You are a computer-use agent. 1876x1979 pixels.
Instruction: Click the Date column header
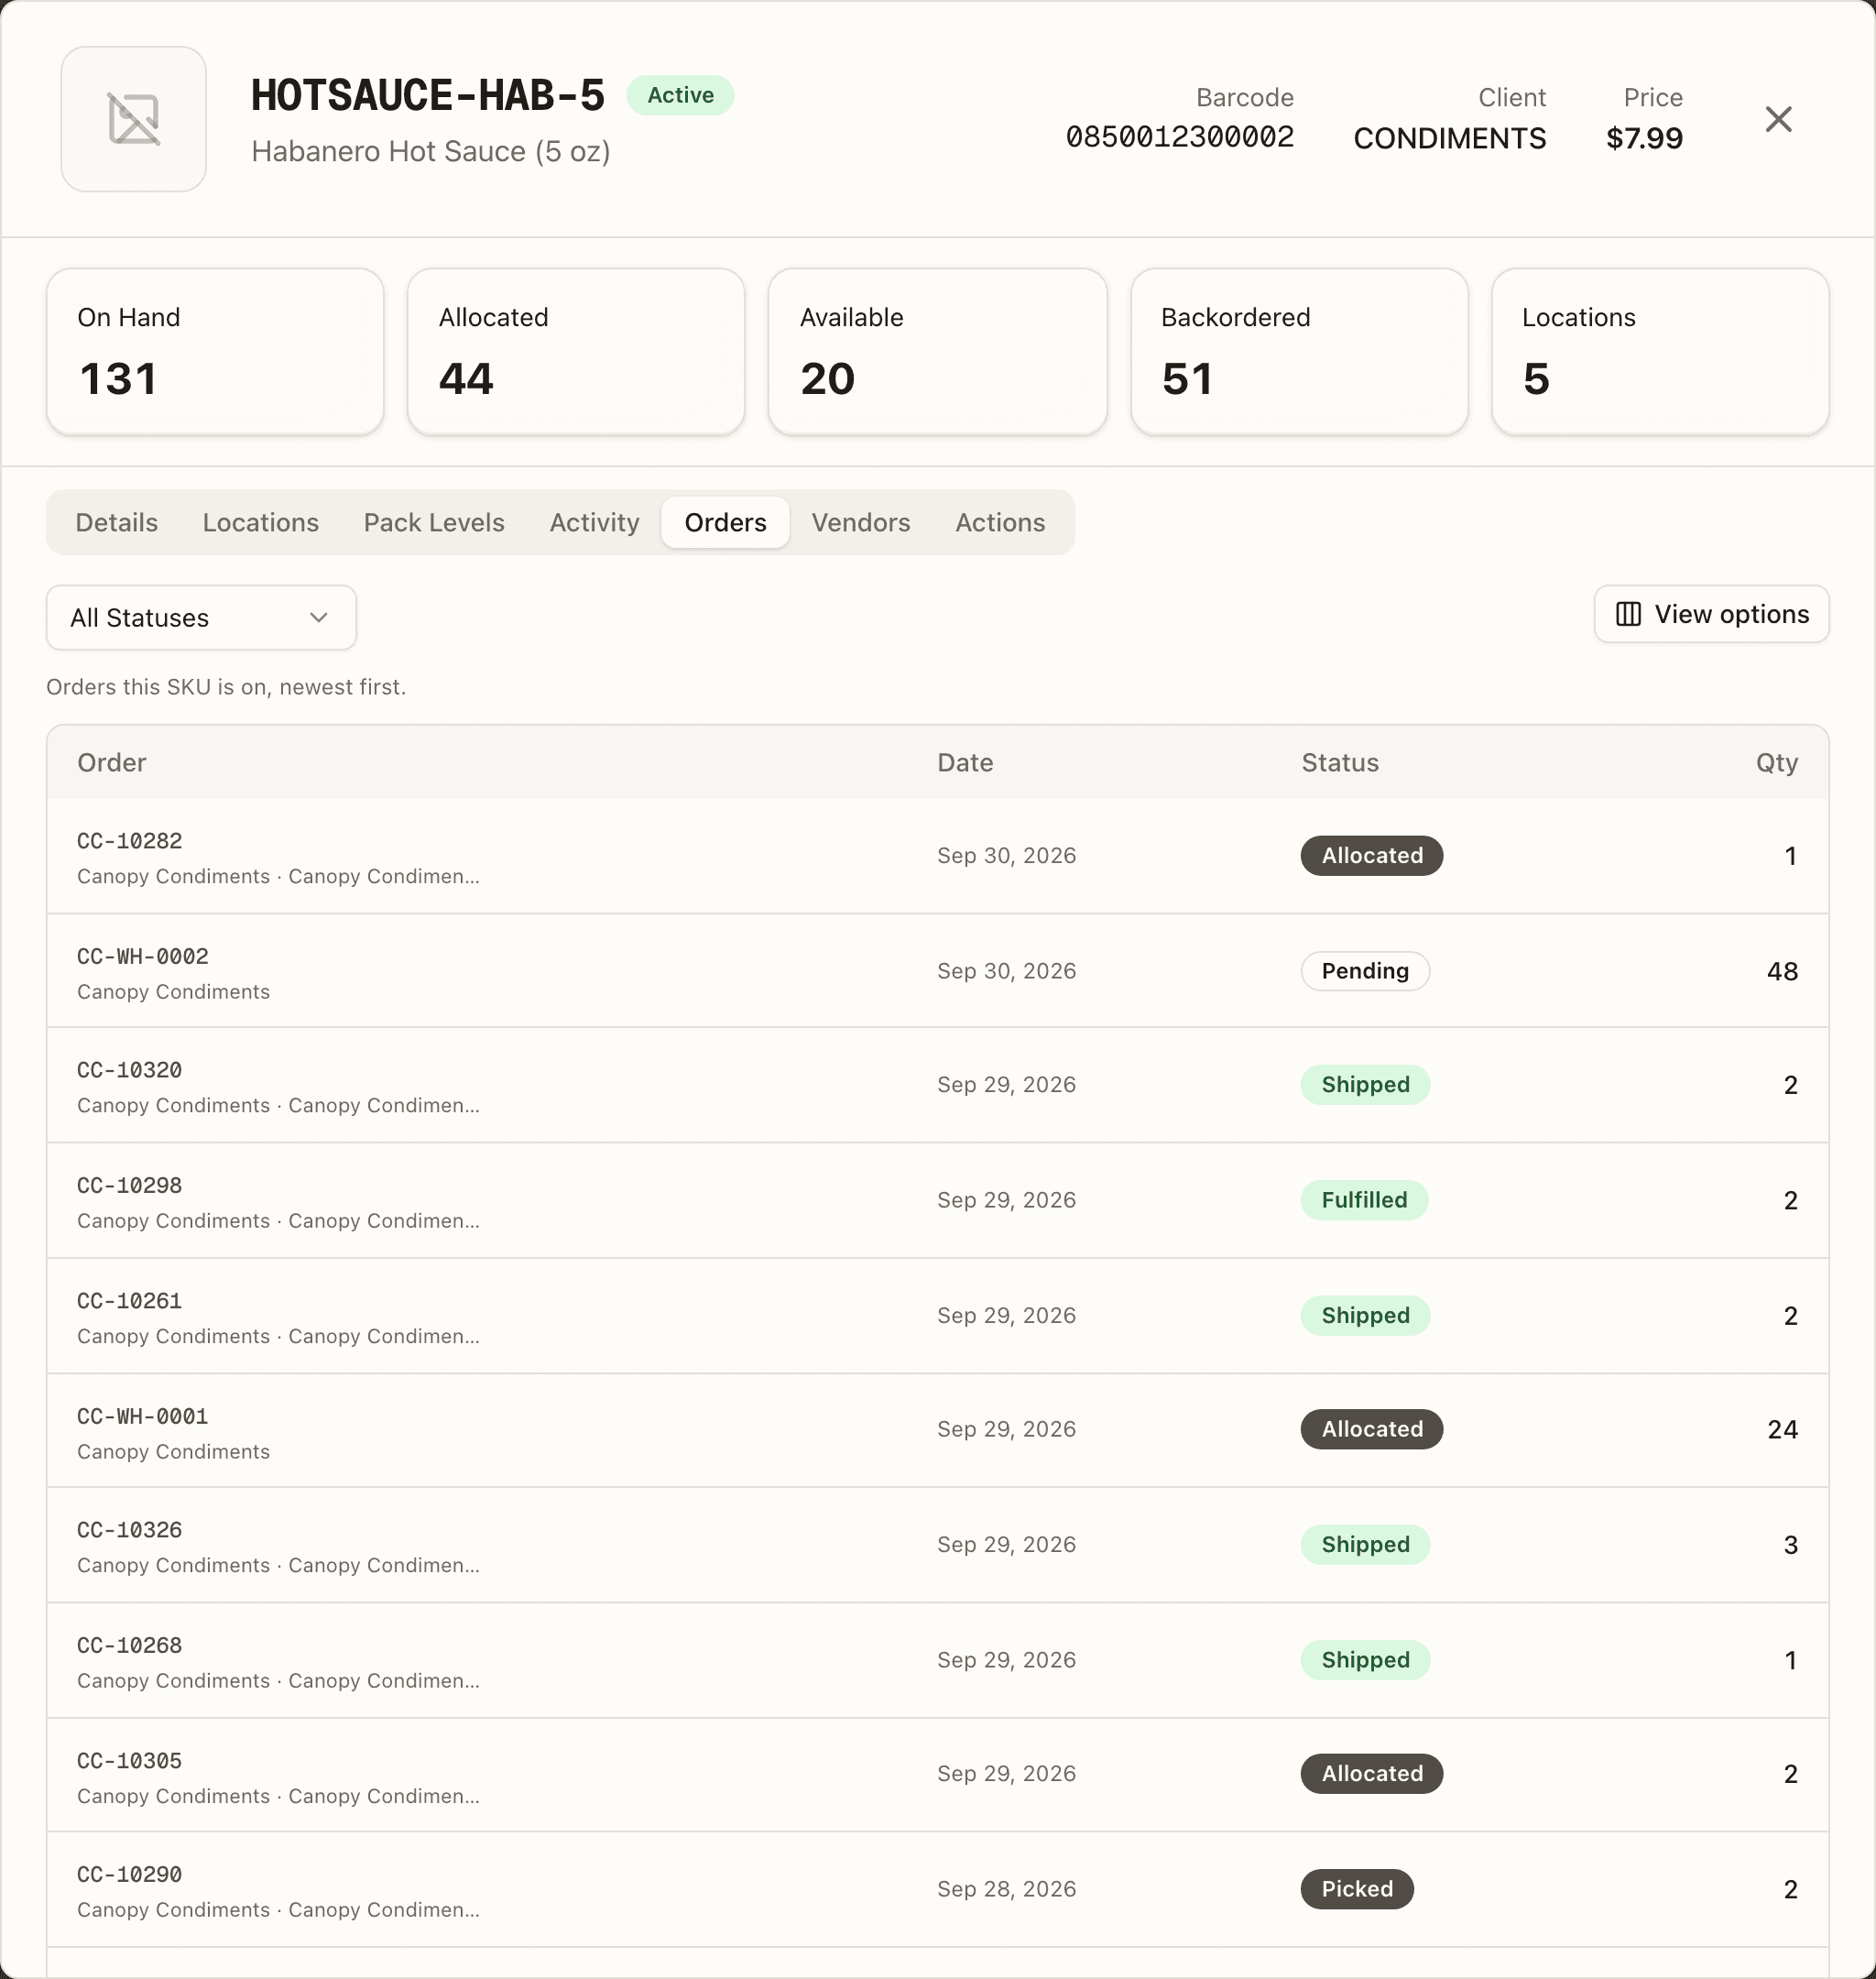pyautogui.click(x=965, y=762)
